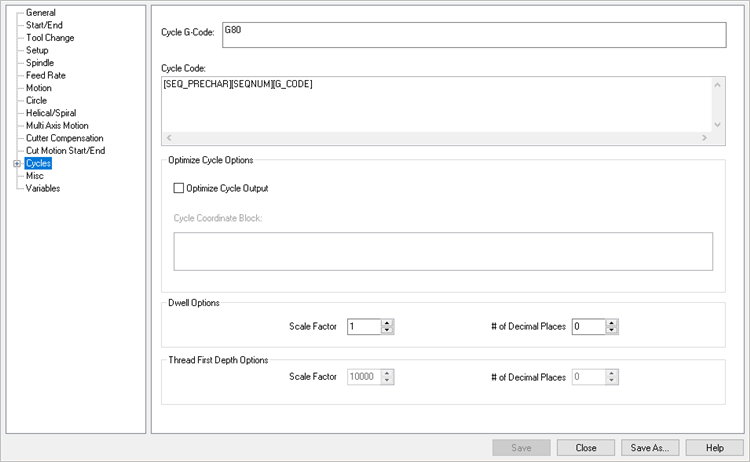Click Cycle Code scroll right arrow

point(705,138)
